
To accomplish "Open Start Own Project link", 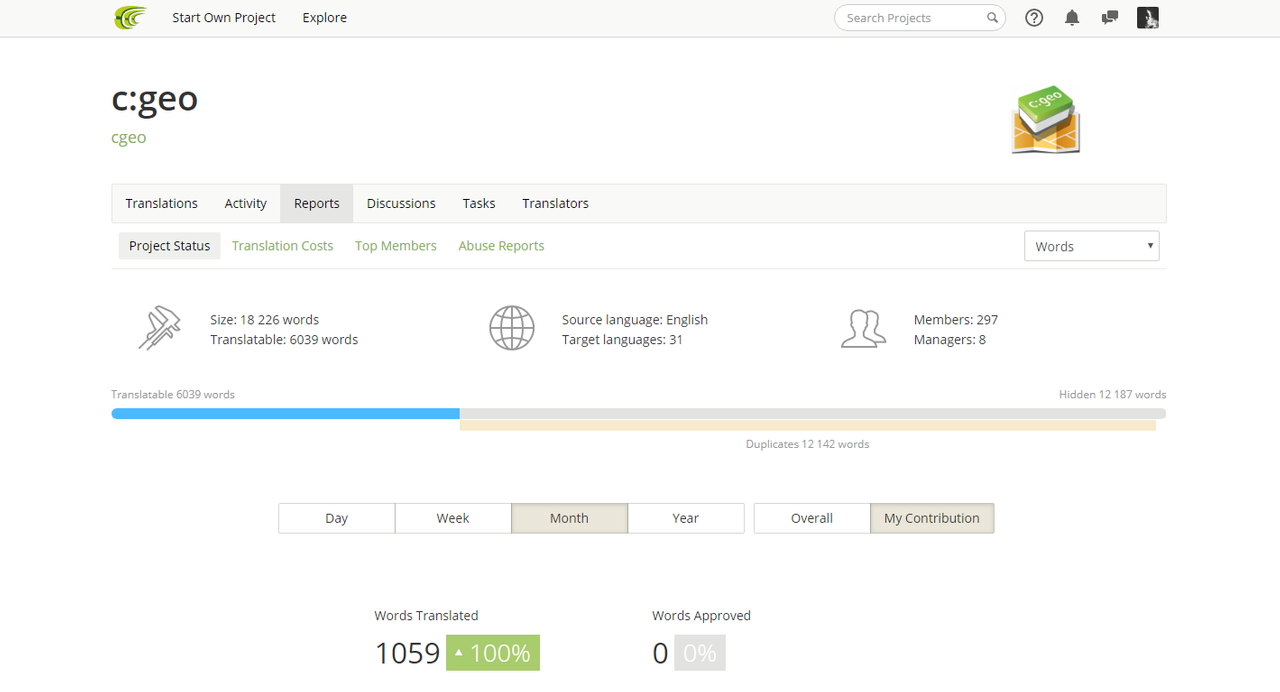I will (224, 18).
